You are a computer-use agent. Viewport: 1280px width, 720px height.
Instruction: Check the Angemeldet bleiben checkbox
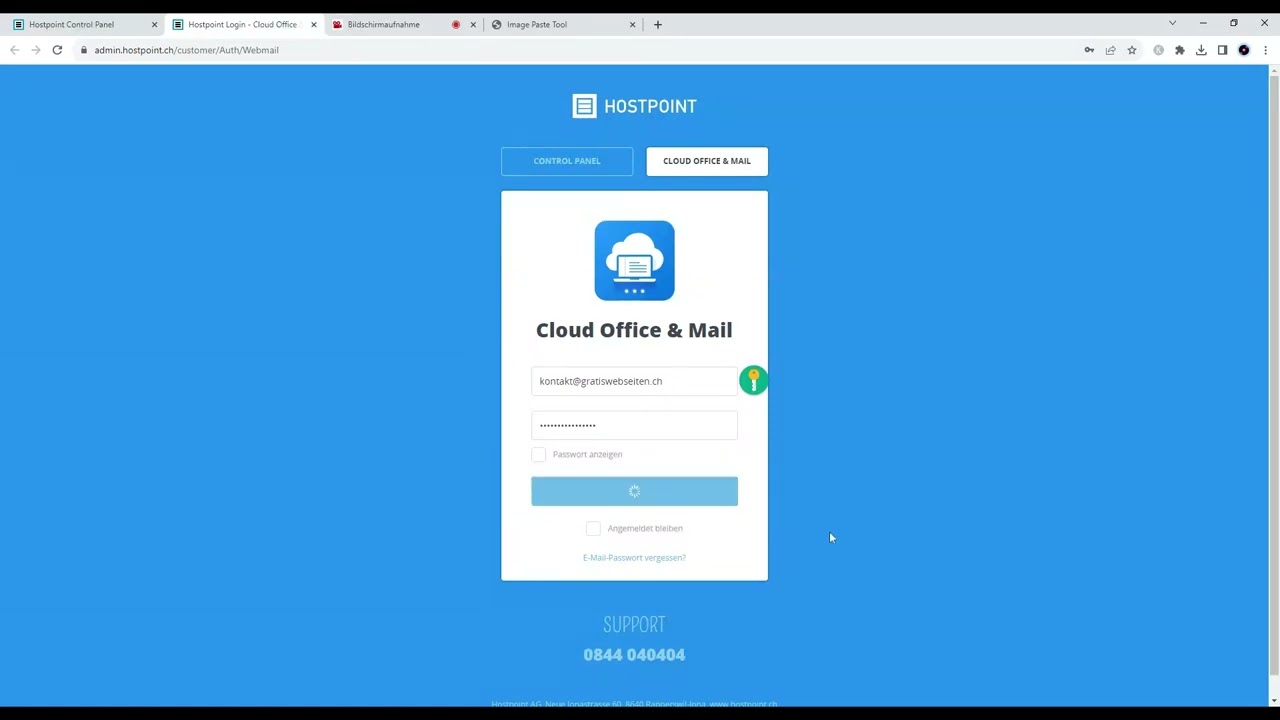click(x=593, y=528)
